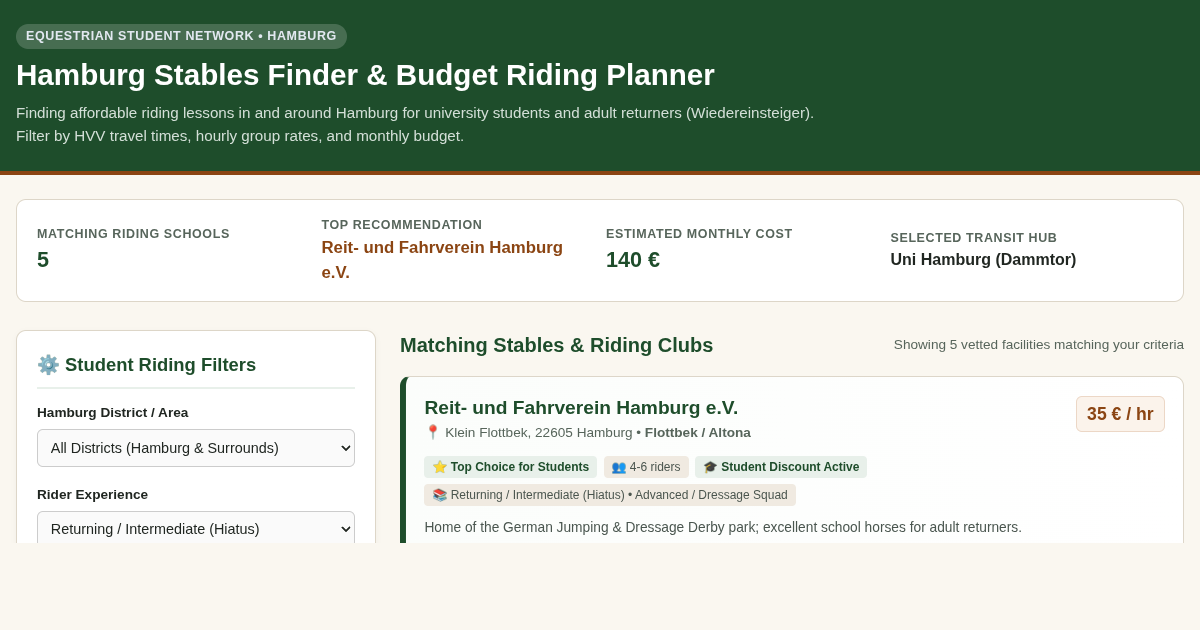Click the Student Riding Filters heading
Image resolution: width=1200 pixels, height=630 pixels.
[160, 365]
